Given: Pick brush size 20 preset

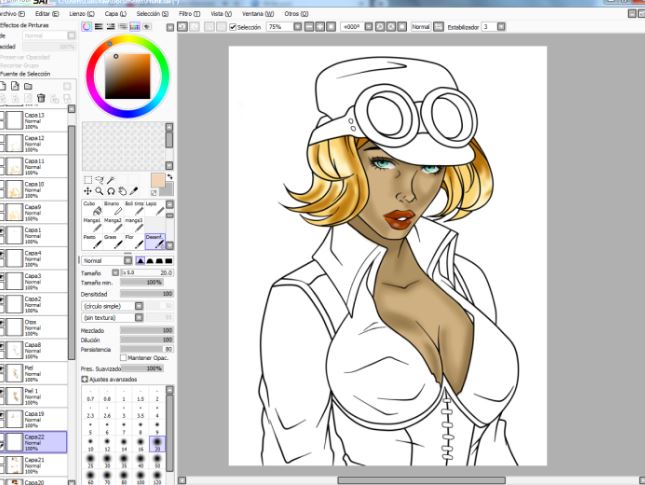Looking at the screenshot, I should pos(157,444).
